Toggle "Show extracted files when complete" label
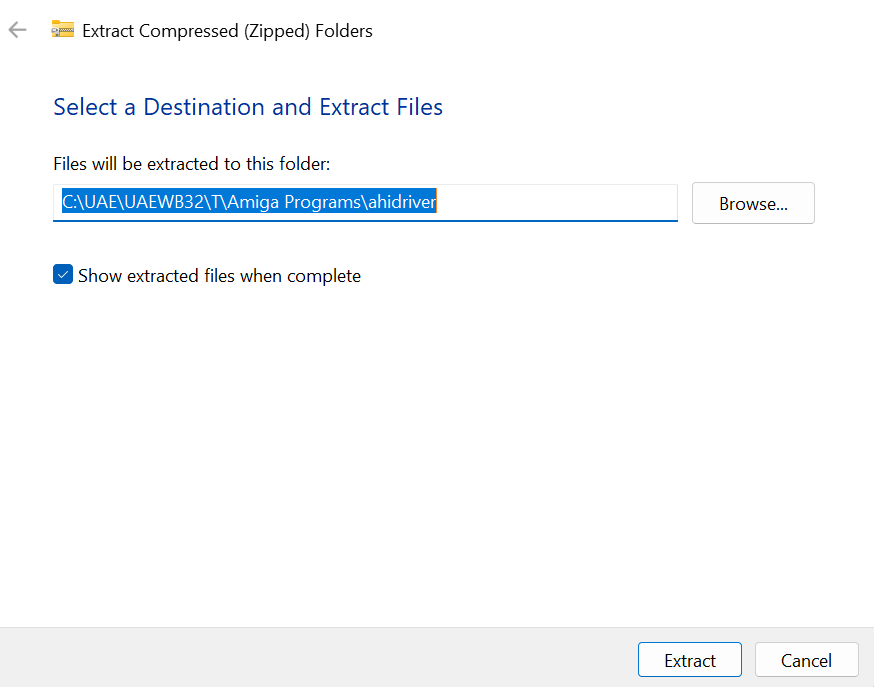 coord(219,276)
